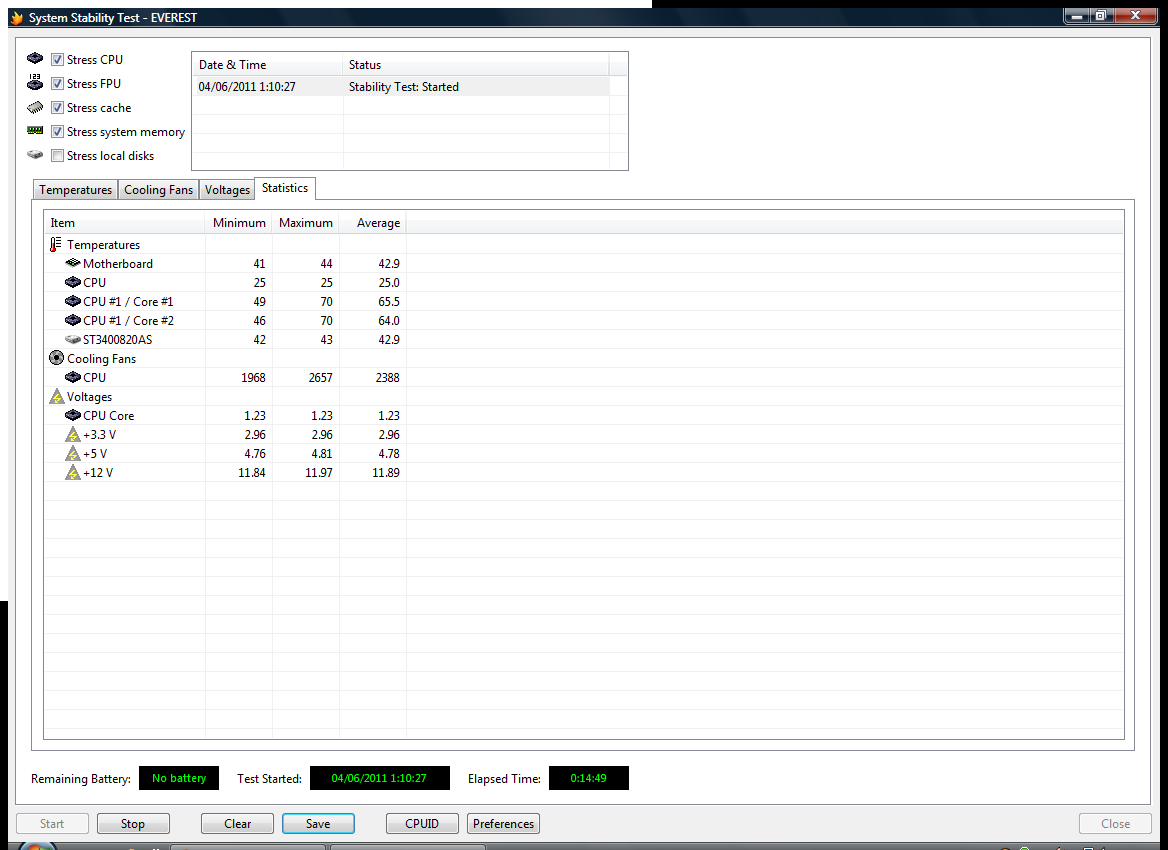The height and width of the screenshot is (850, 1168).
Task: Open the CPUID button
Action: tap(422, 823)
